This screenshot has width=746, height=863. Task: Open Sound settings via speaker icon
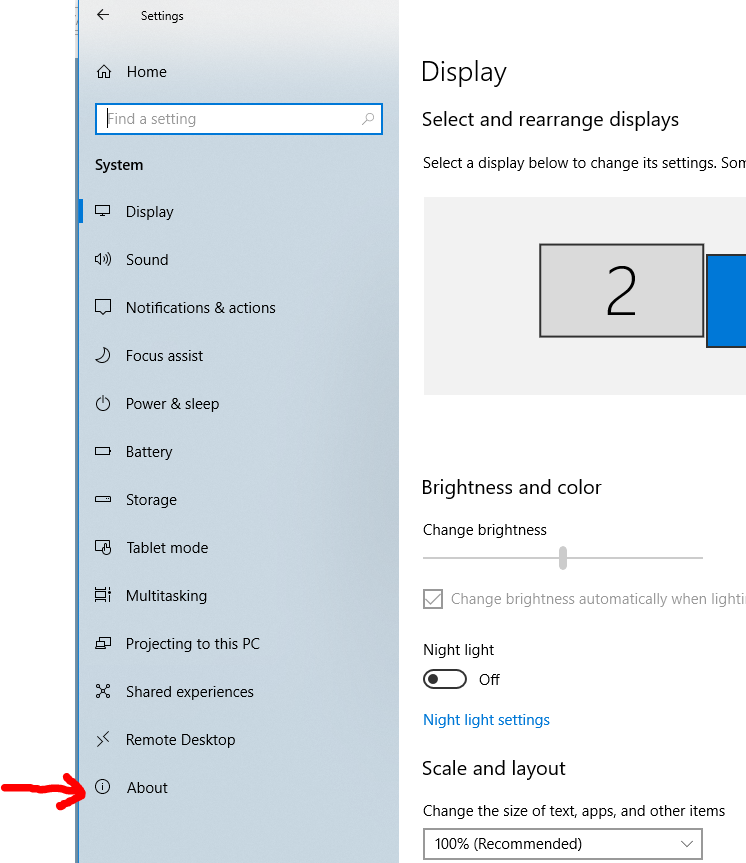coord(102,260)
